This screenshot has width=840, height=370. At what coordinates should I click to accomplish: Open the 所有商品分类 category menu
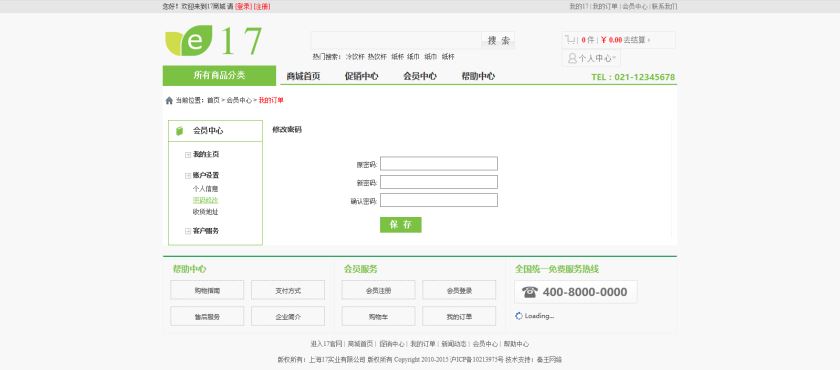coord(219,75)
